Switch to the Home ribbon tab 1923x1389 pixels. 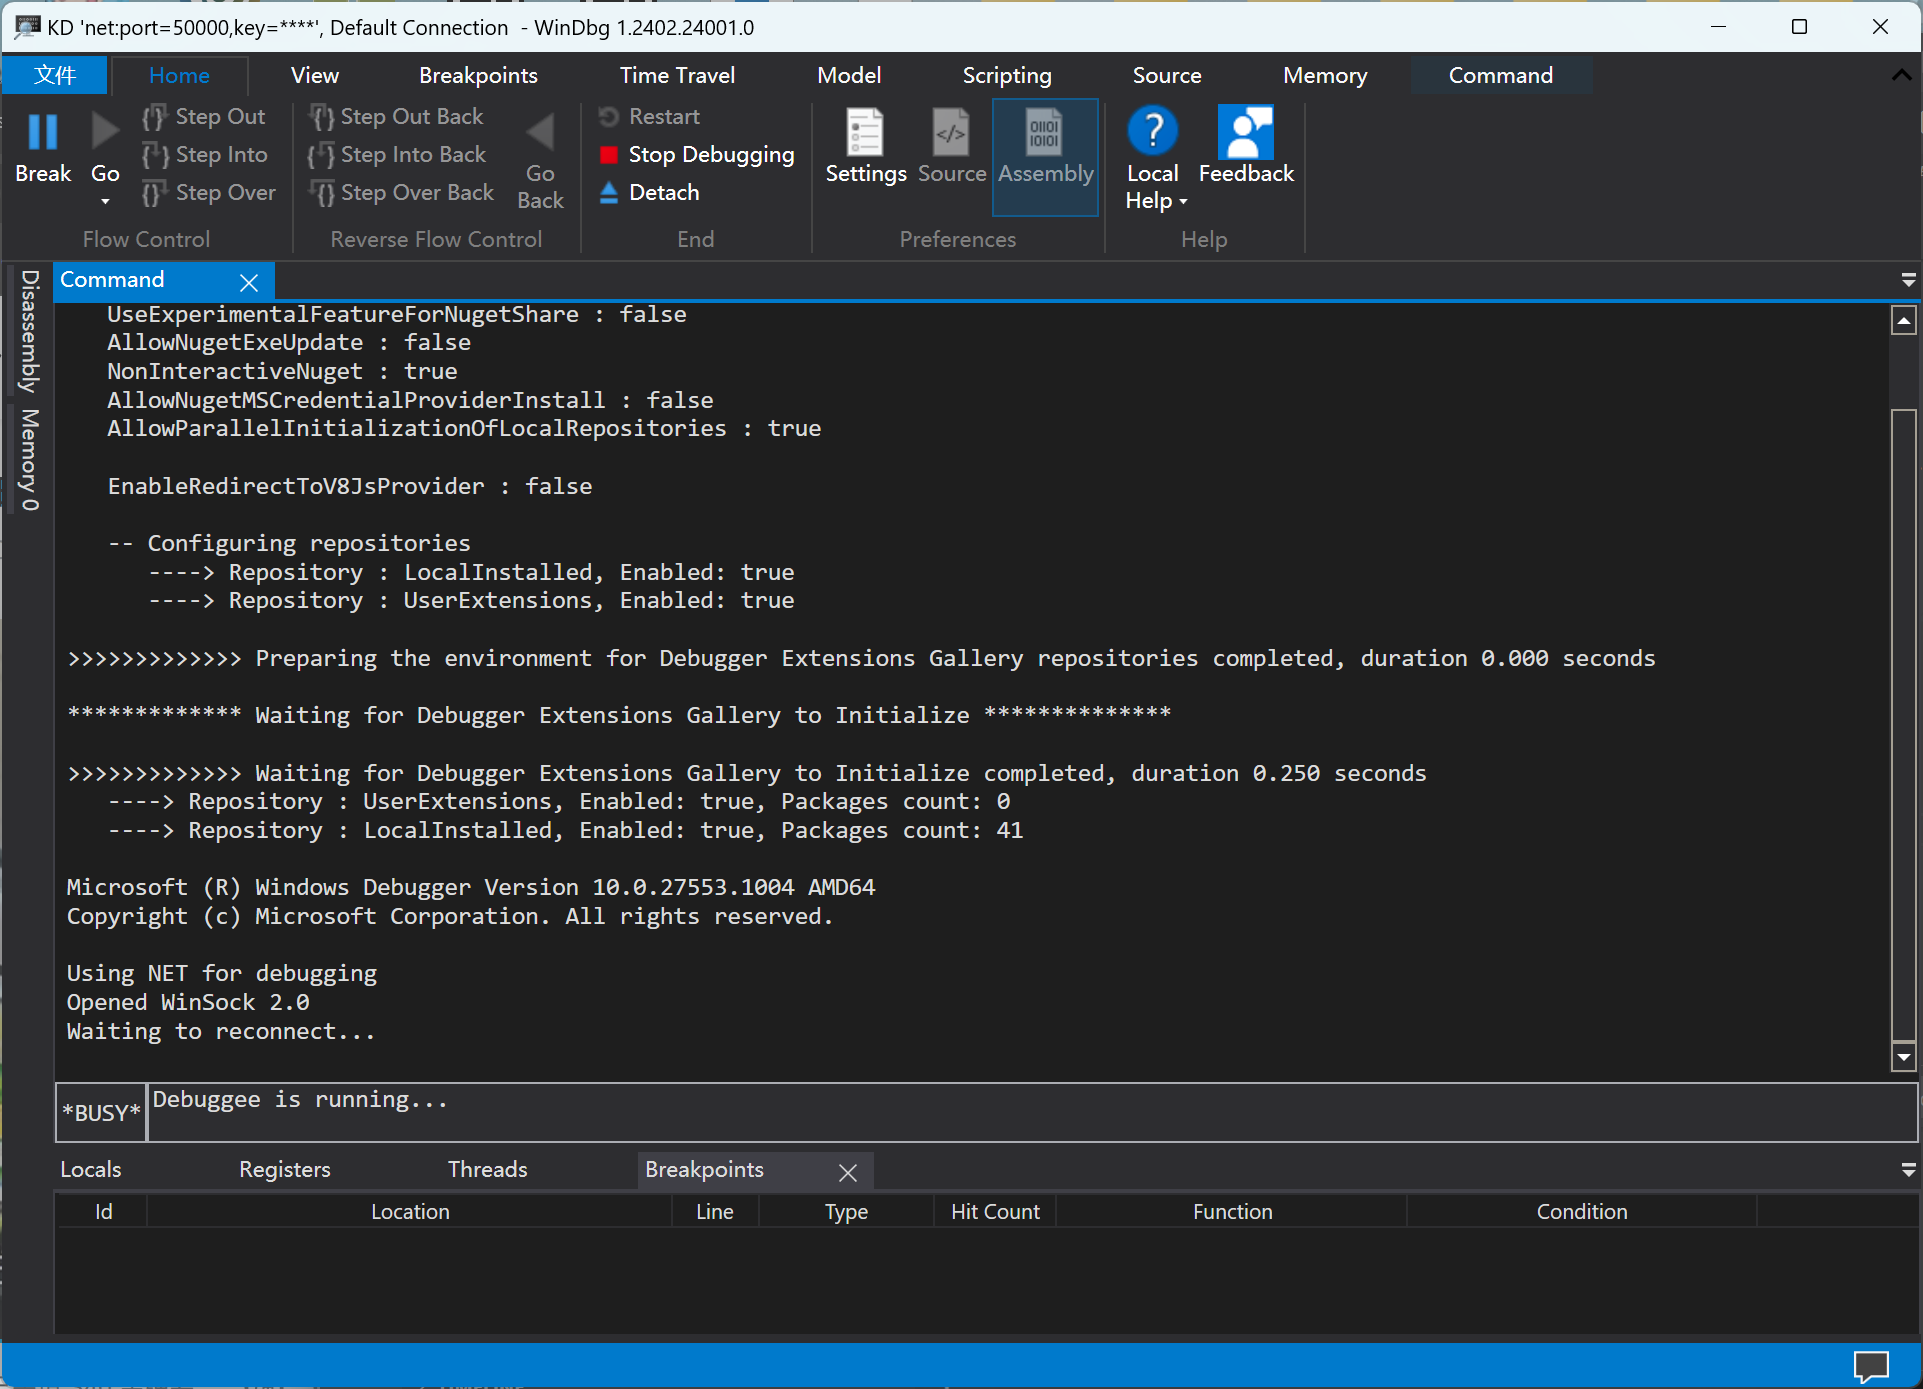pos(179,75)
